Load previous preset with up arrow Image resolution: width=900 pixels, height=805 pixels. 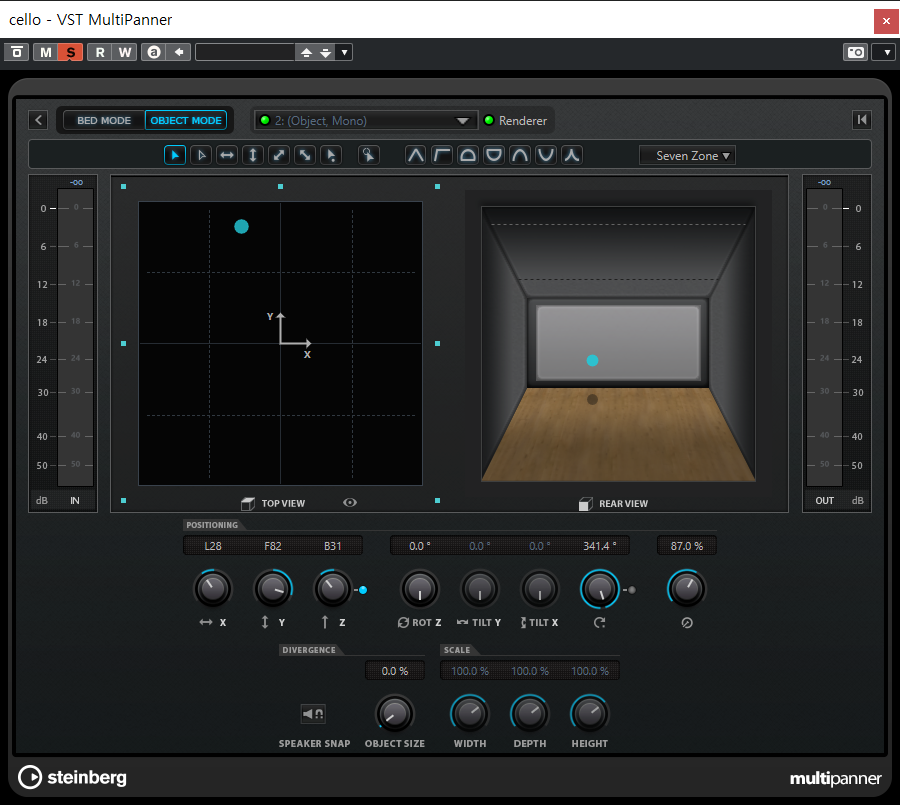pos(307,52)
